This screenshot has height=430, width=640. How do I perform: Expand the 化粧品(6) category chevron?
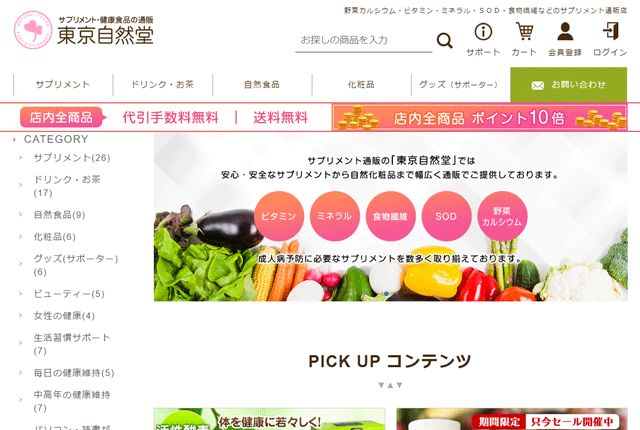coord(20,237)
